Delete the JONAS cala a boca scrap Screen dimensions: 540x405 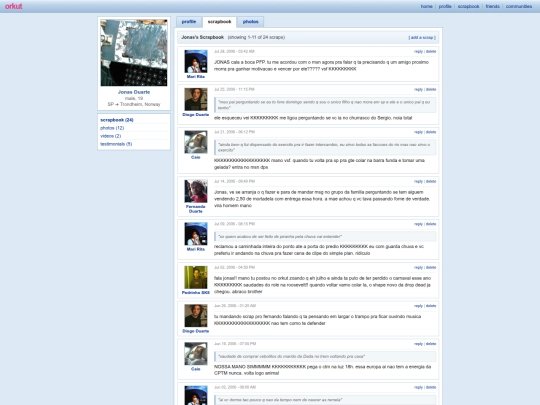coord(431,51)
